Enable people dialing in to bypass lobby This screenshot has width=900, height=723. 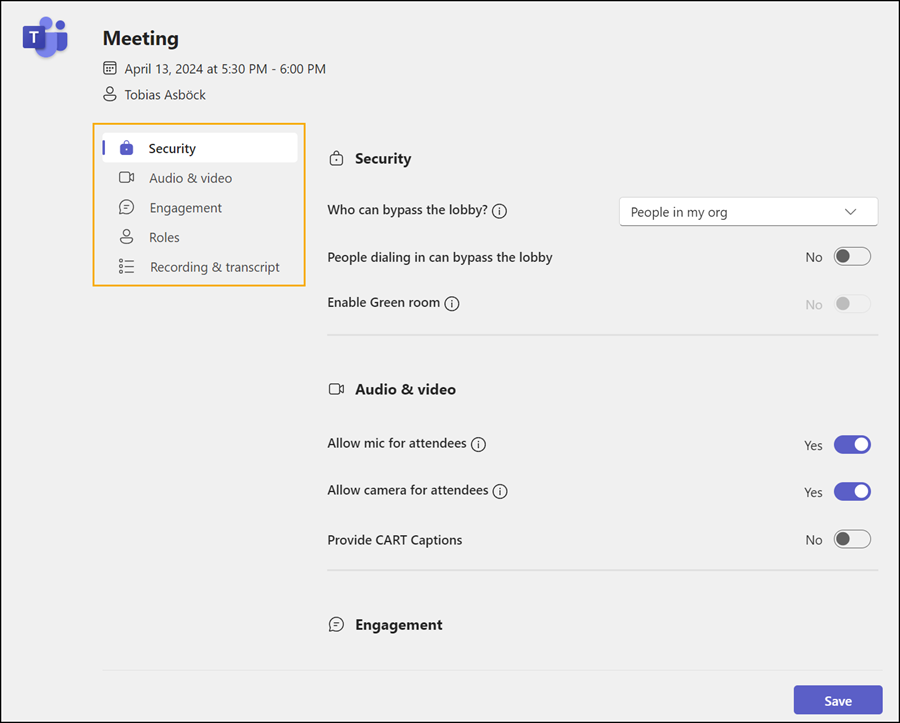tap(852, 257)
